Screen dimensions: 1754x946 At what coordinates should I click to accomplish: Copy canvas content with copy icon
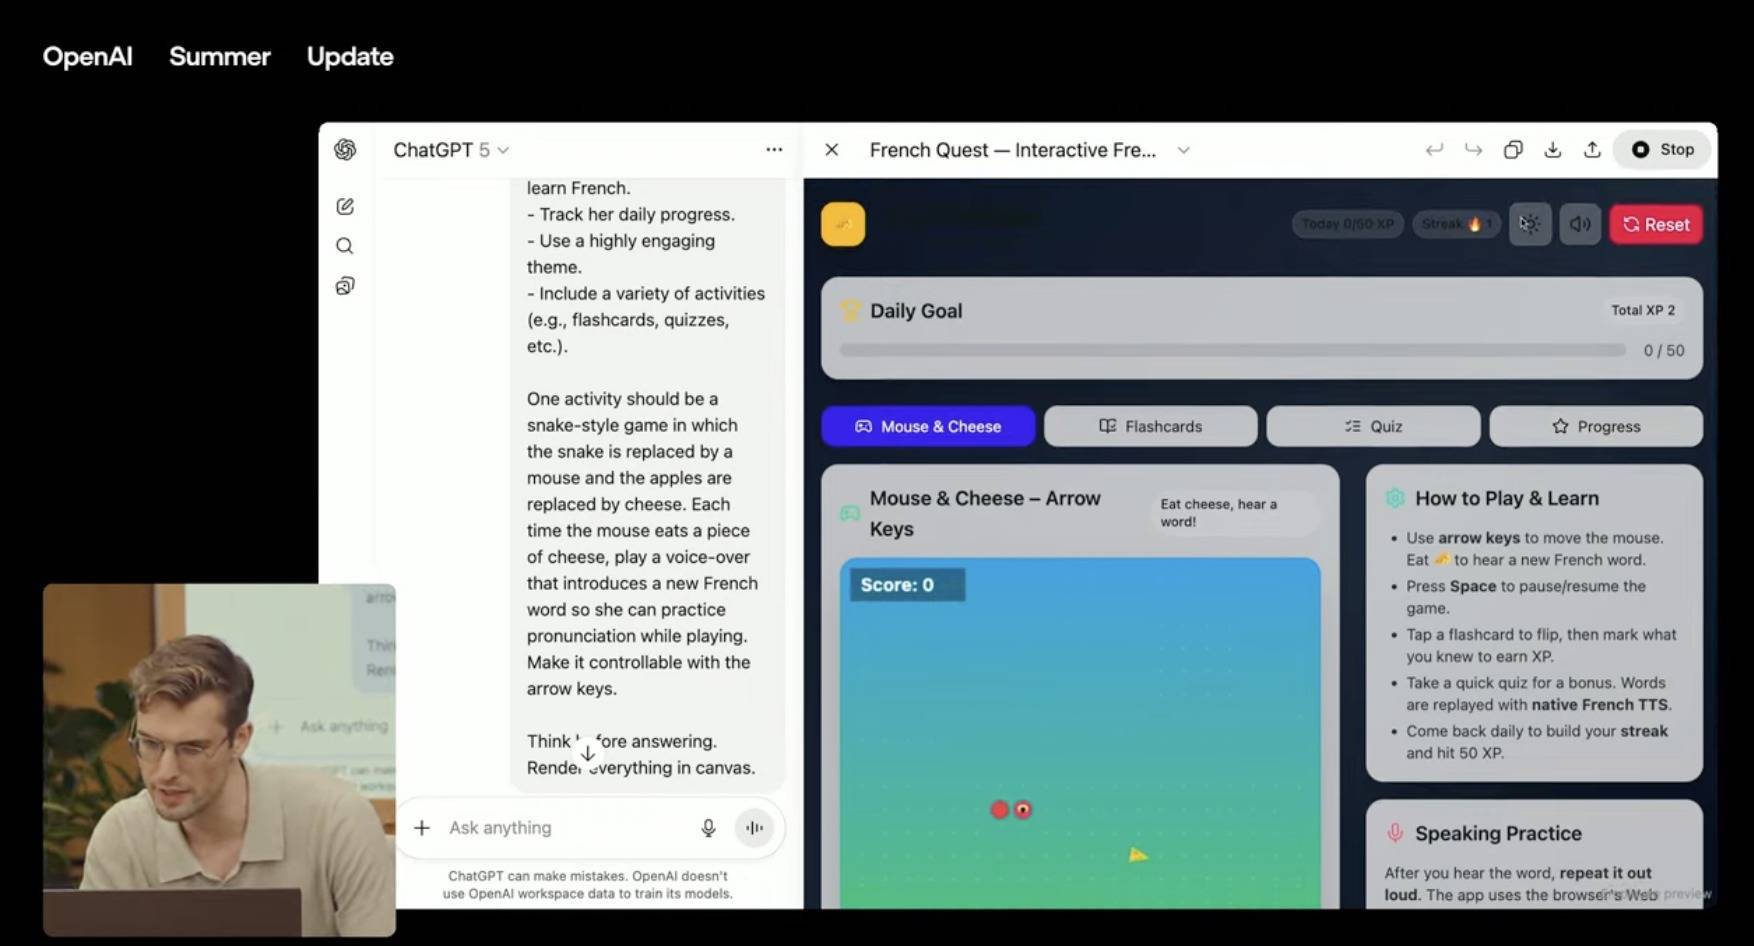(1513, 150)
